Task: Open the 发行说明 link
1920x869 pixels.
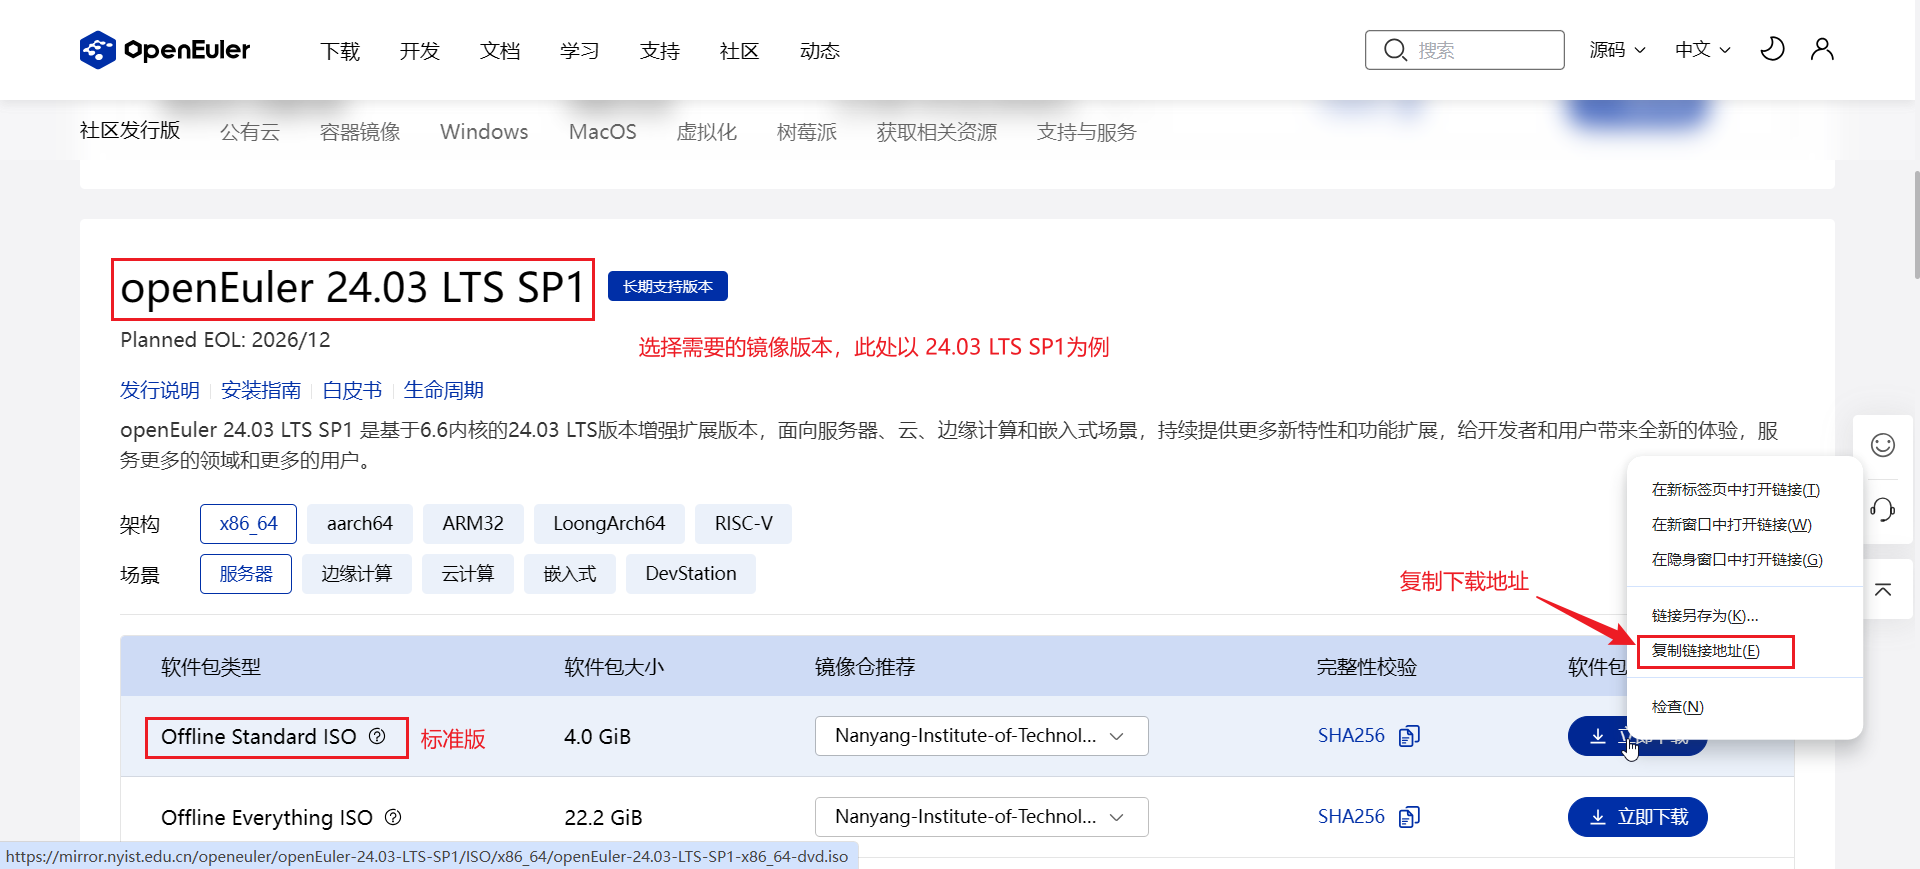Action: click(x=160, y=390)
